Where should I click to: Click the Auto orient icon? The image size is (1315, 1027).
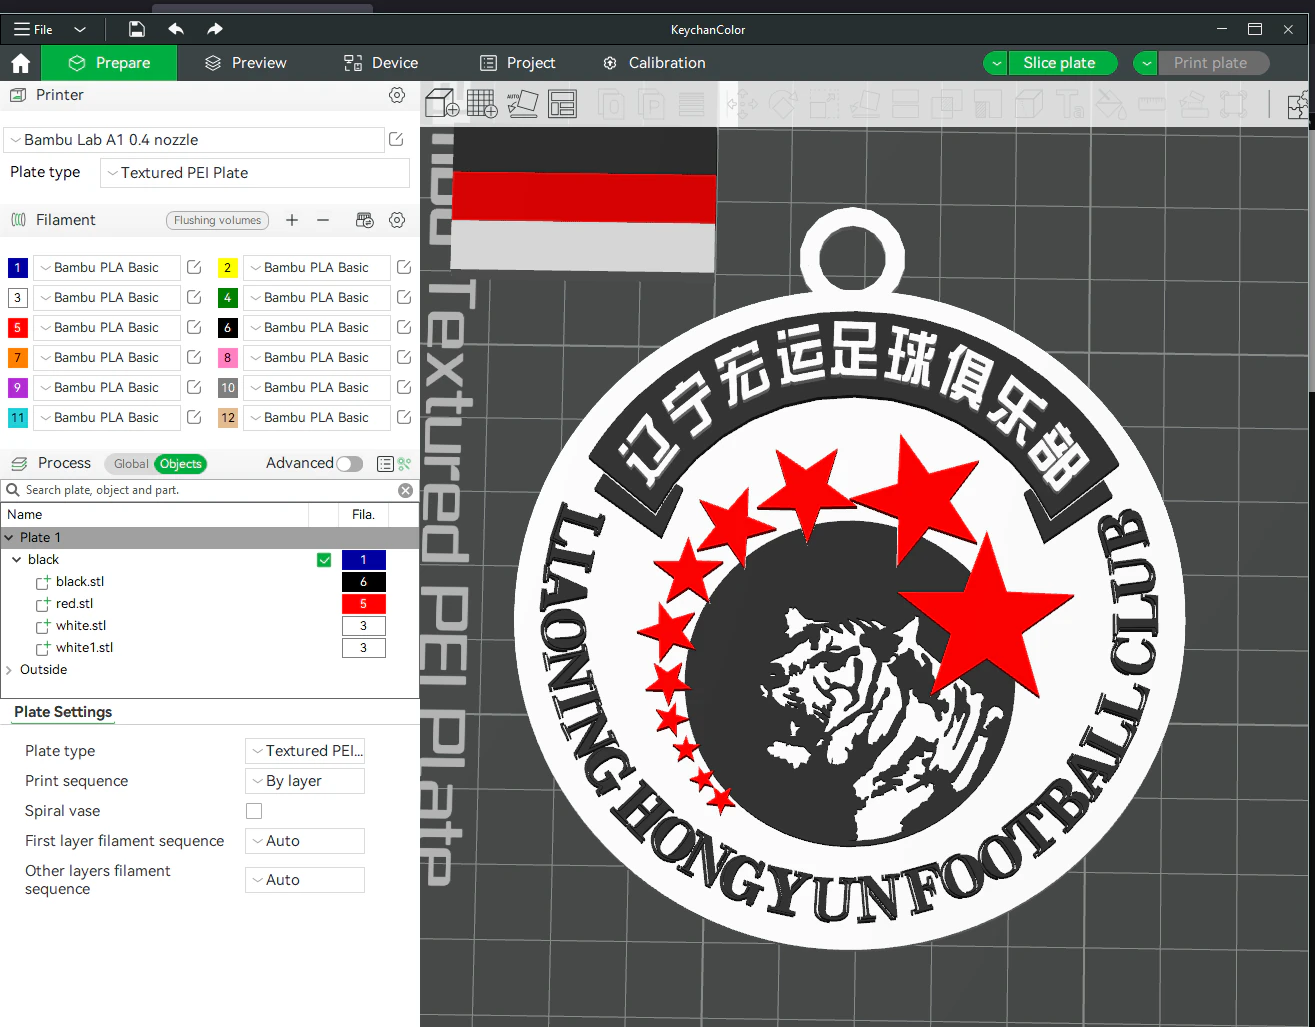(522, 103)
